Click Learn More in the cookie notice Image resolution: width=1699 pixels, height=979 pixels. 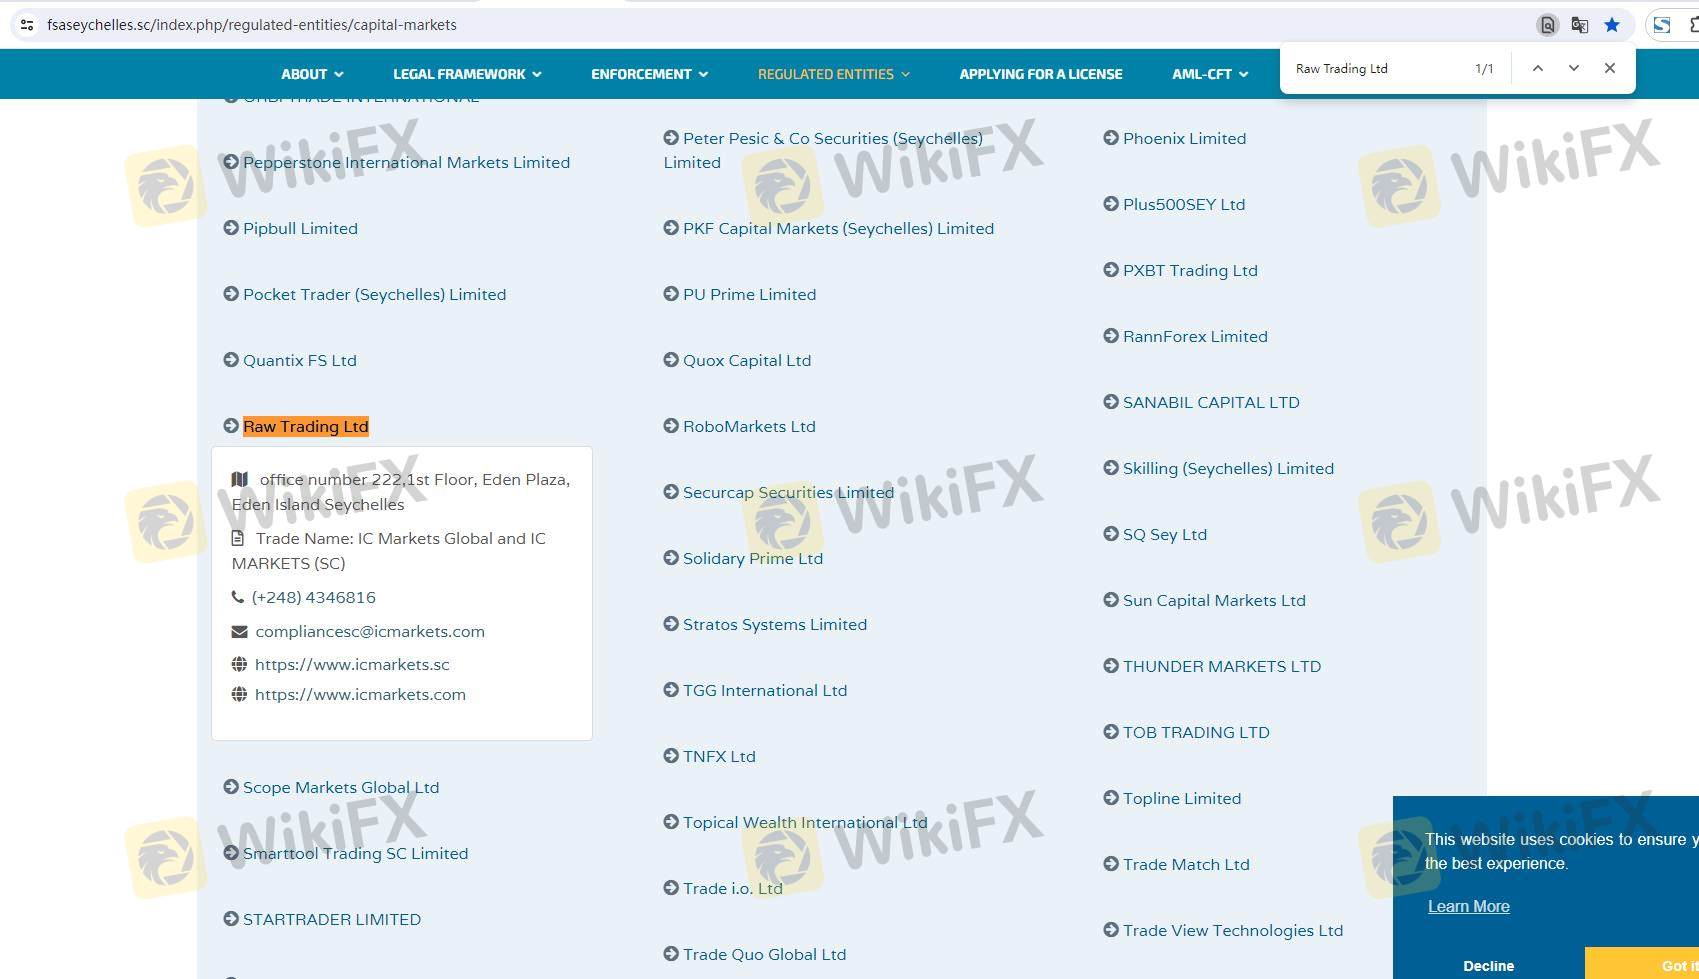coord(1468,906)
